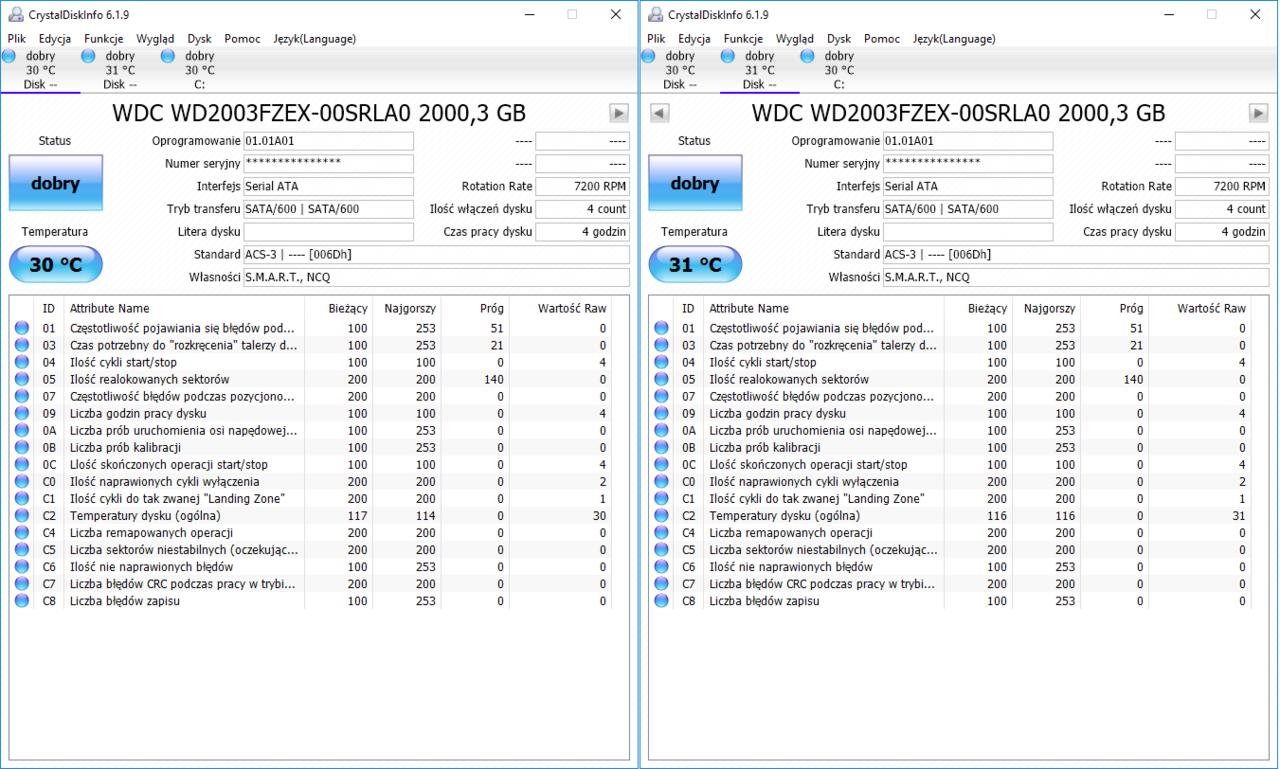Image resolution: width=1280 pixels, height=769 pixels.
Task: Select C: disk tab in left window
Action: tap(199, 70)
